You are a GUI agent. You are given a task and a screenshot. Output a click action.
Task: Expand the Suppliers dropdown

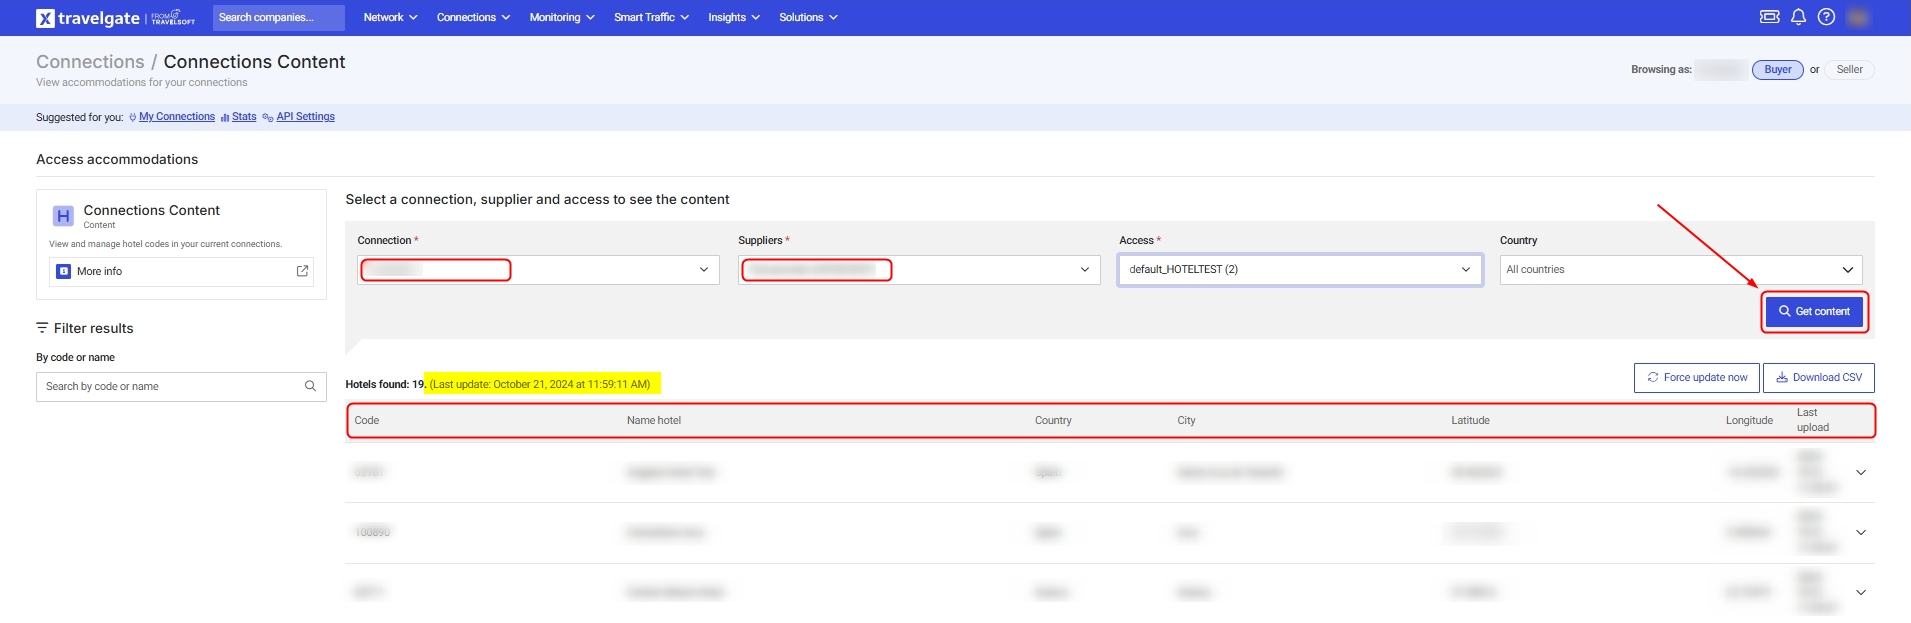coord(919,270)
